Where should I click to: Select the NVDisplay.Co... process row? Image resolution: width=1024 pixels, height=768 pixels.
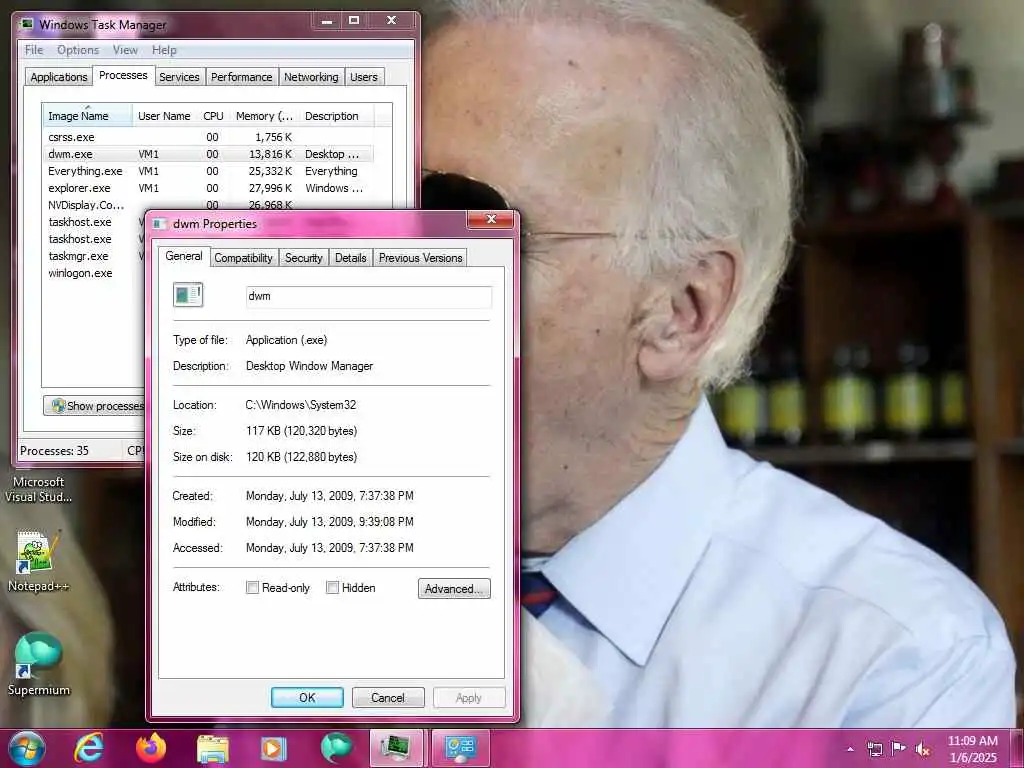pos(209,204)
